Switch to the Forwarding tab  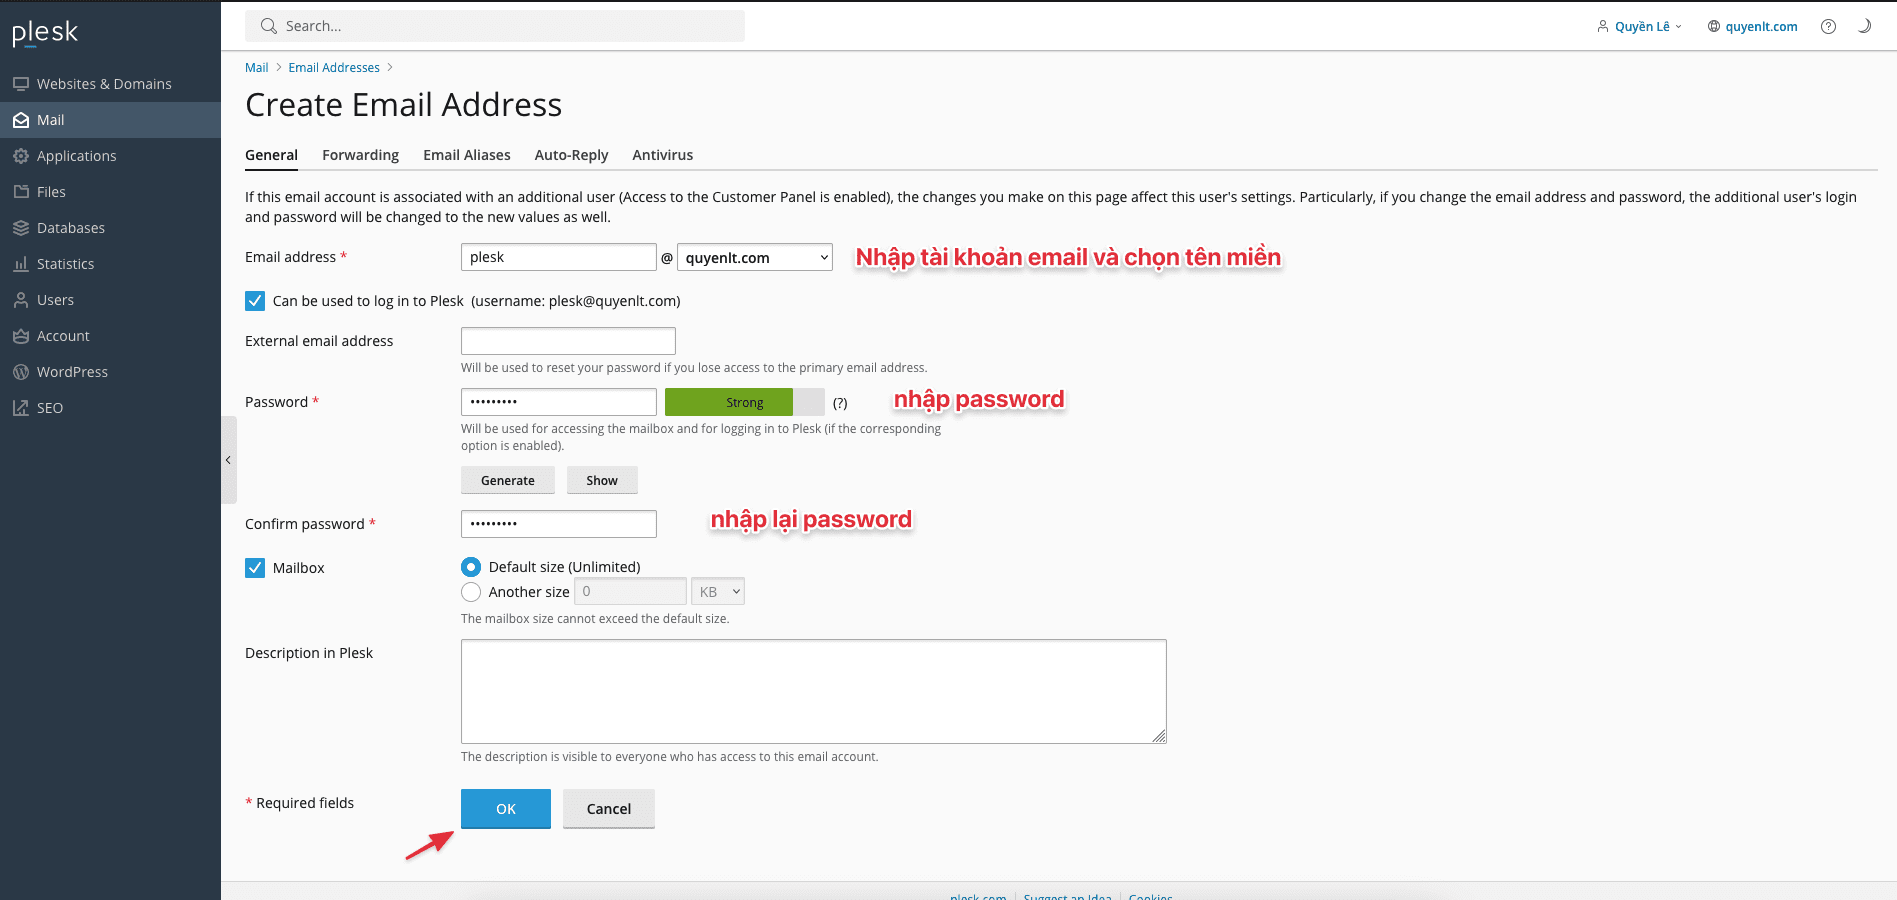click(x=360, y=155)
